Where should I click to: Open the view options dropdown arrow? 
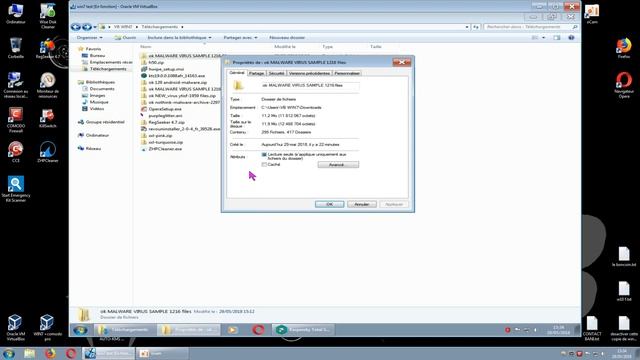click(x=543, y=38)
